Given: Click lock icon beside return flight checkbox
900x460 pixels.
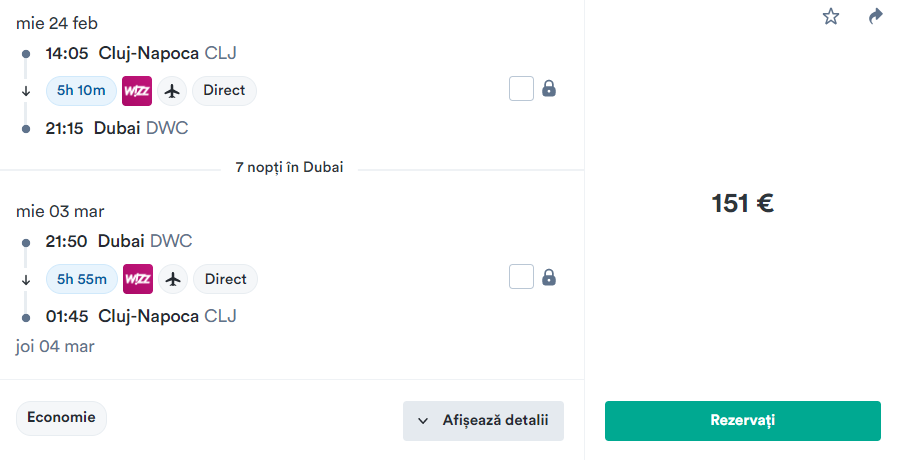Looking at the screenshot, I should (549, 277).
